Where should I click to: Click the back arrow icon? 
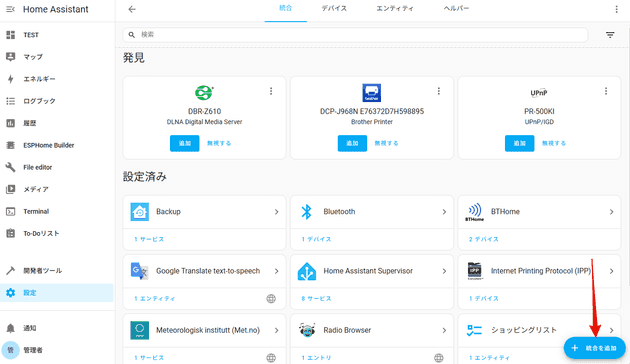[132, 9]
